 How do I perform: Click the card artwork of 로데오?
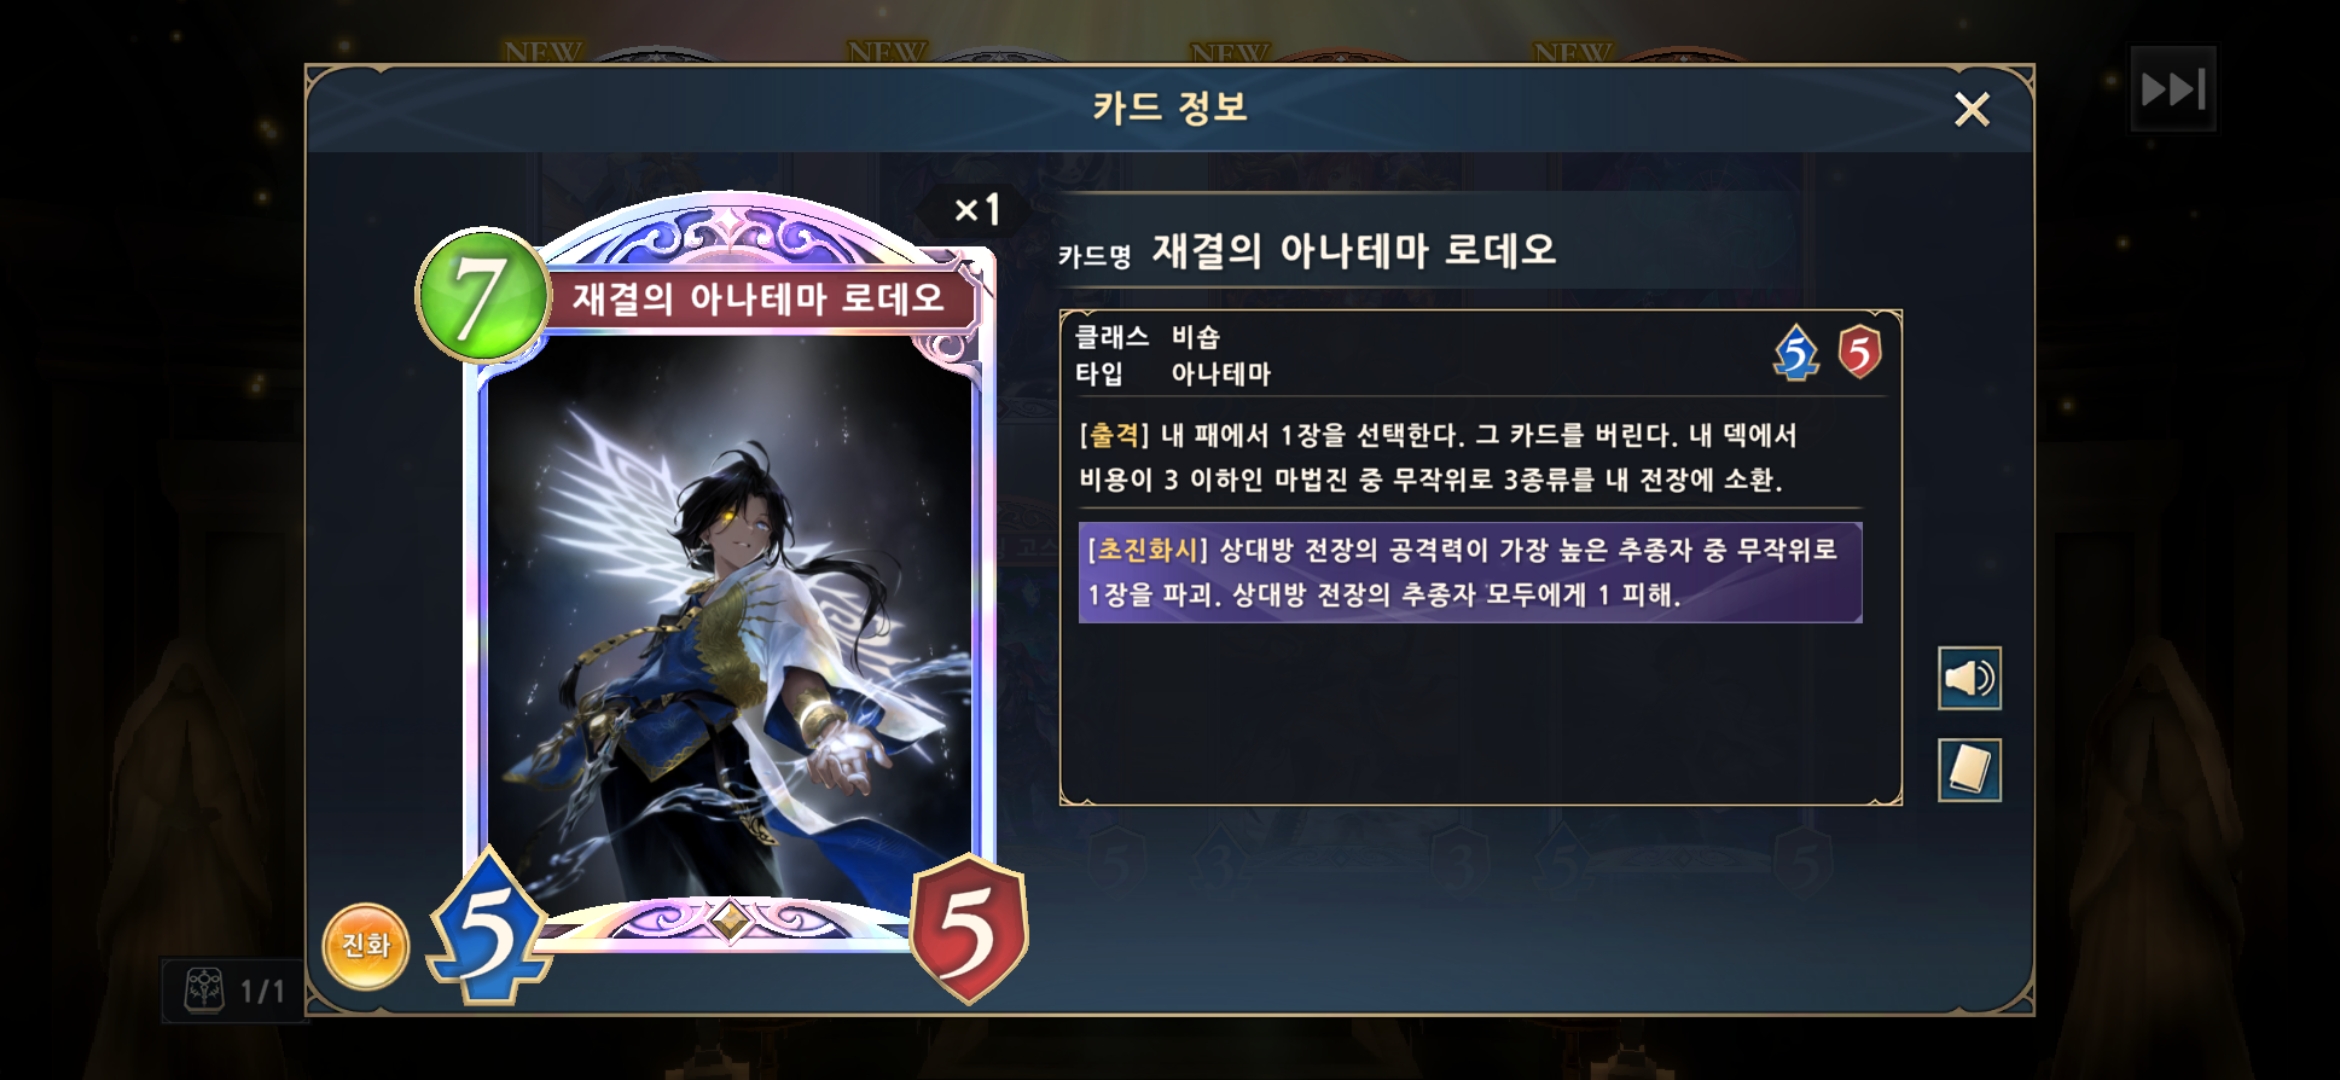[728, 620]
